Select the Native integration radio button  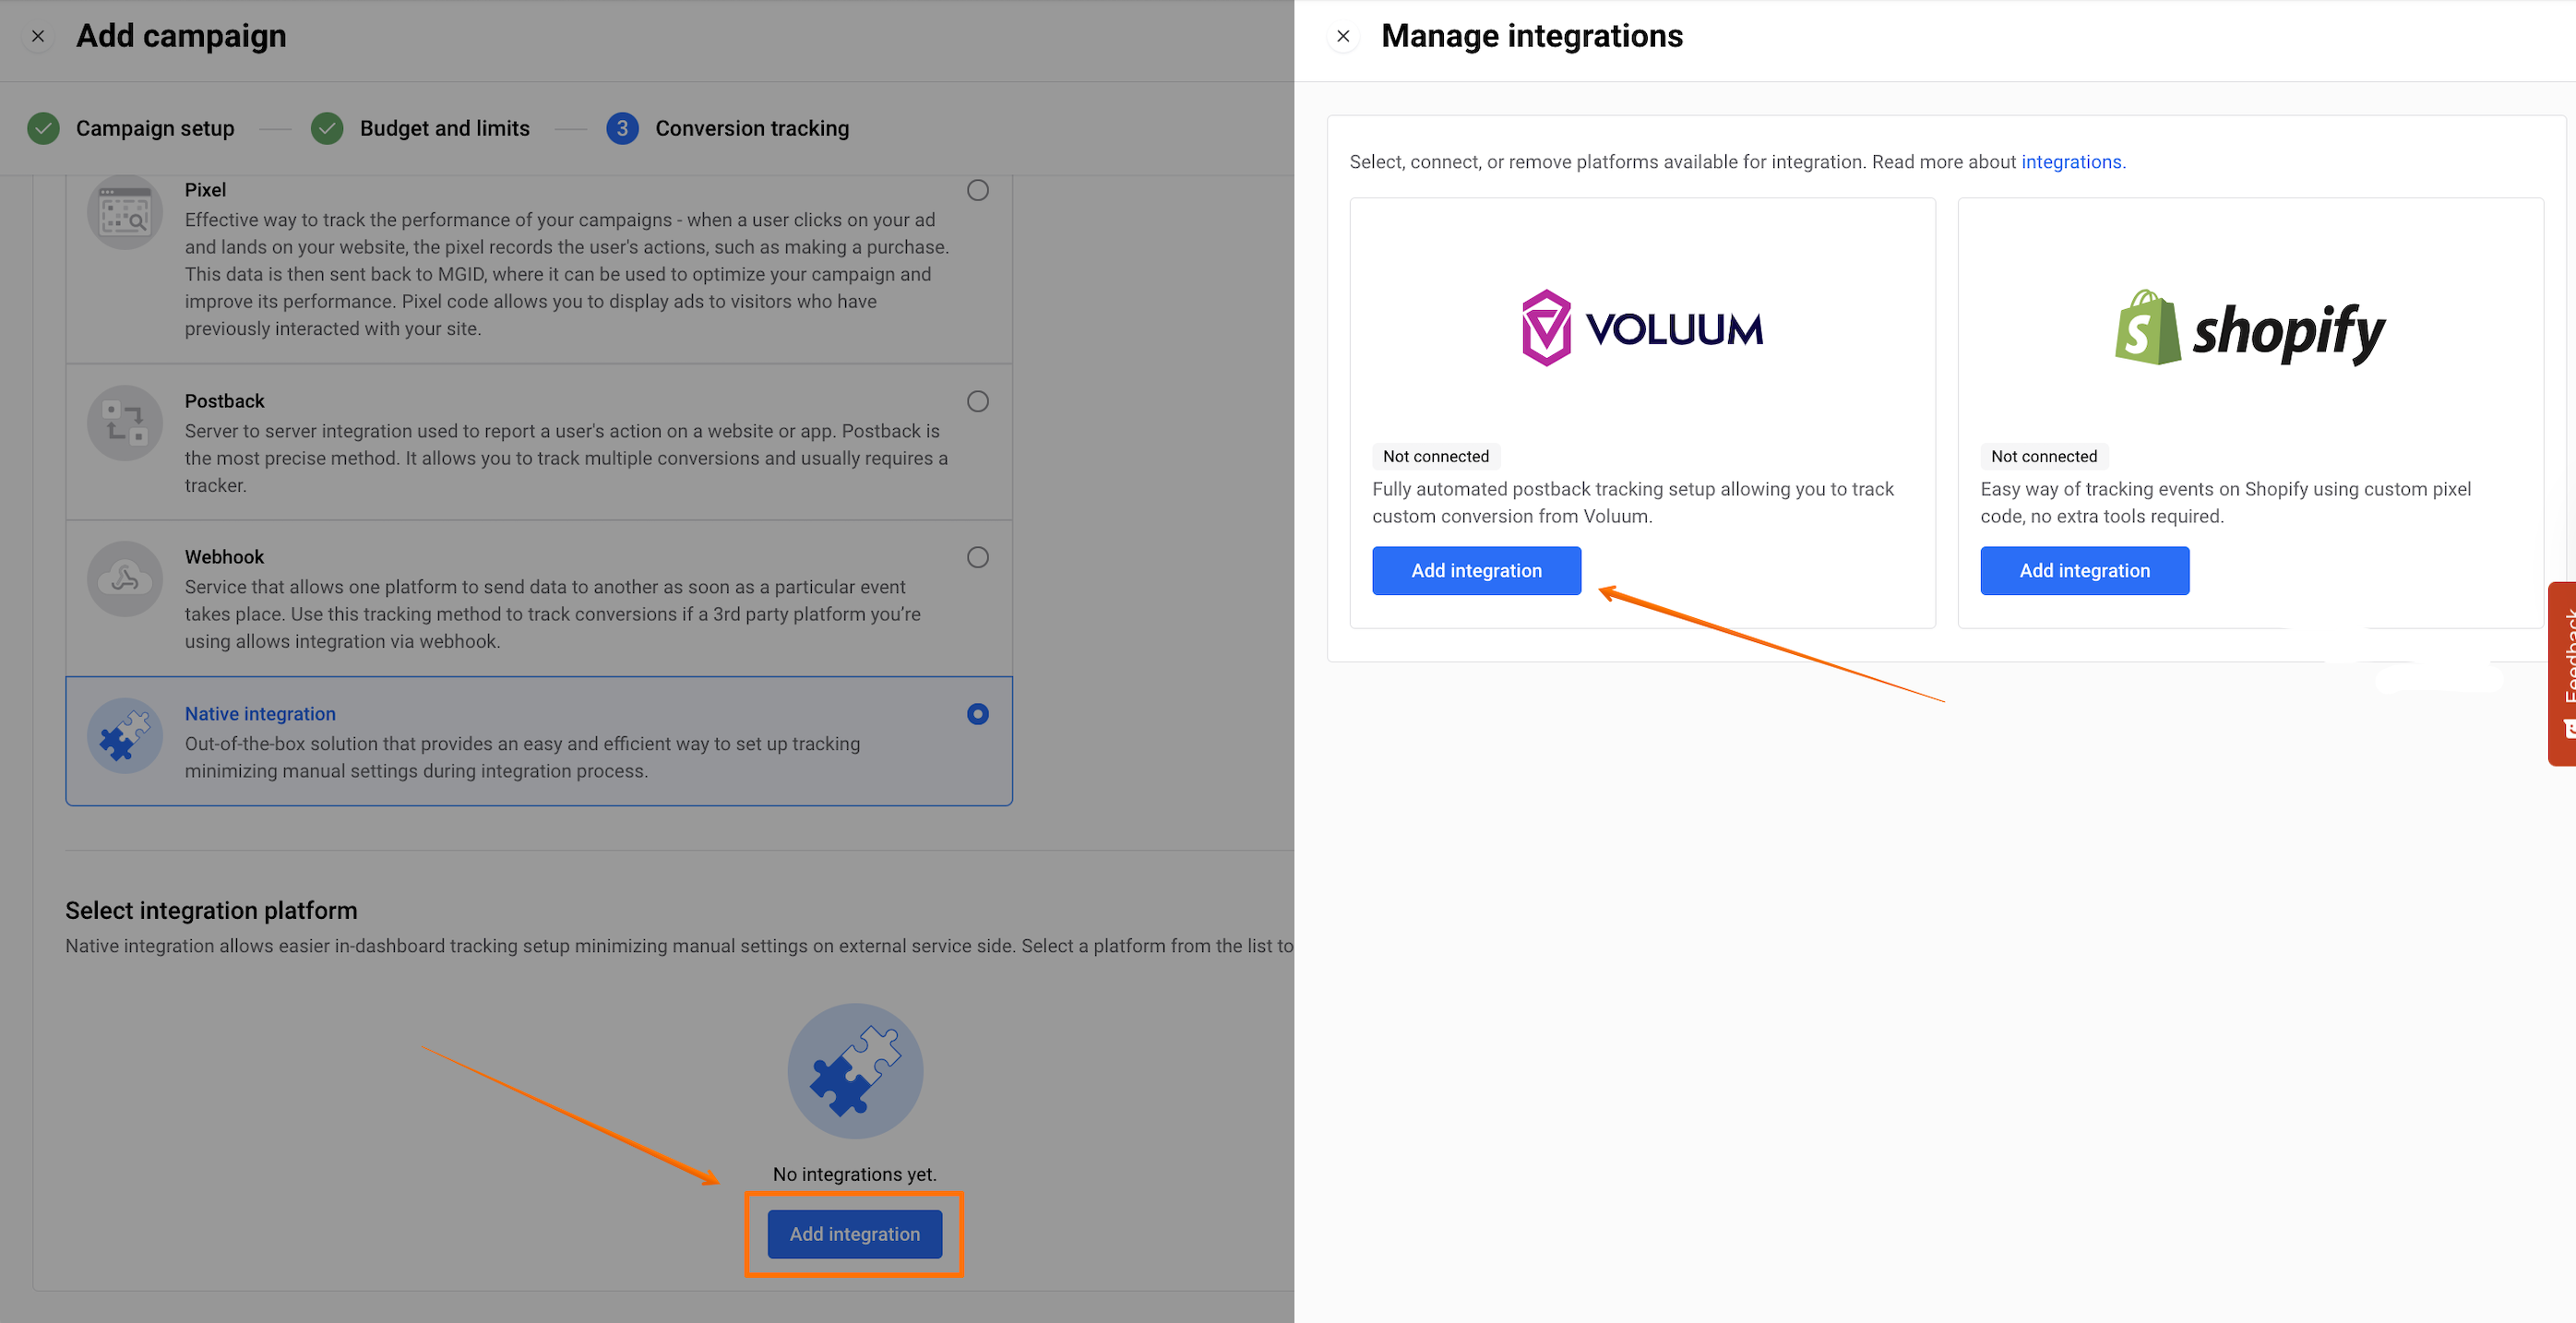(x=977, y=713)
